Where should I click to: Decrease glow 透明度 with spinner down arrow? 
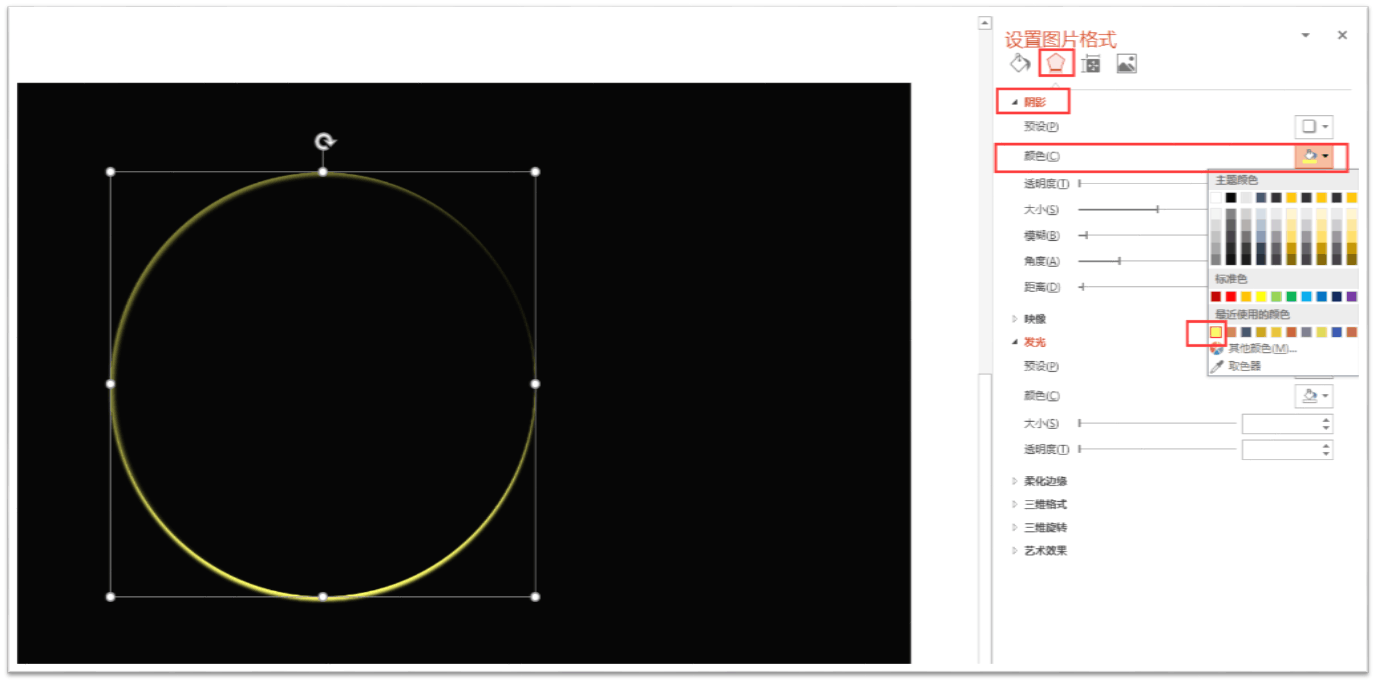pyautogui.click(x=1327, y=455)
